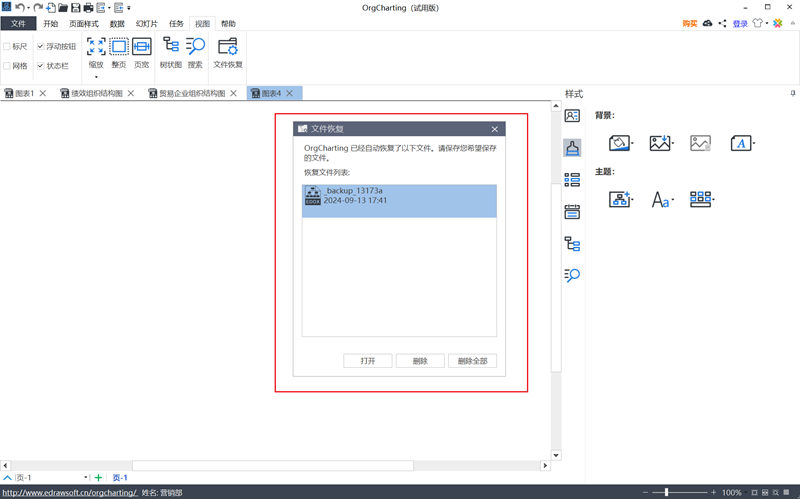
Task: Click the zoom in plus button
Action: pyautogui.click(x=713, y=492)
